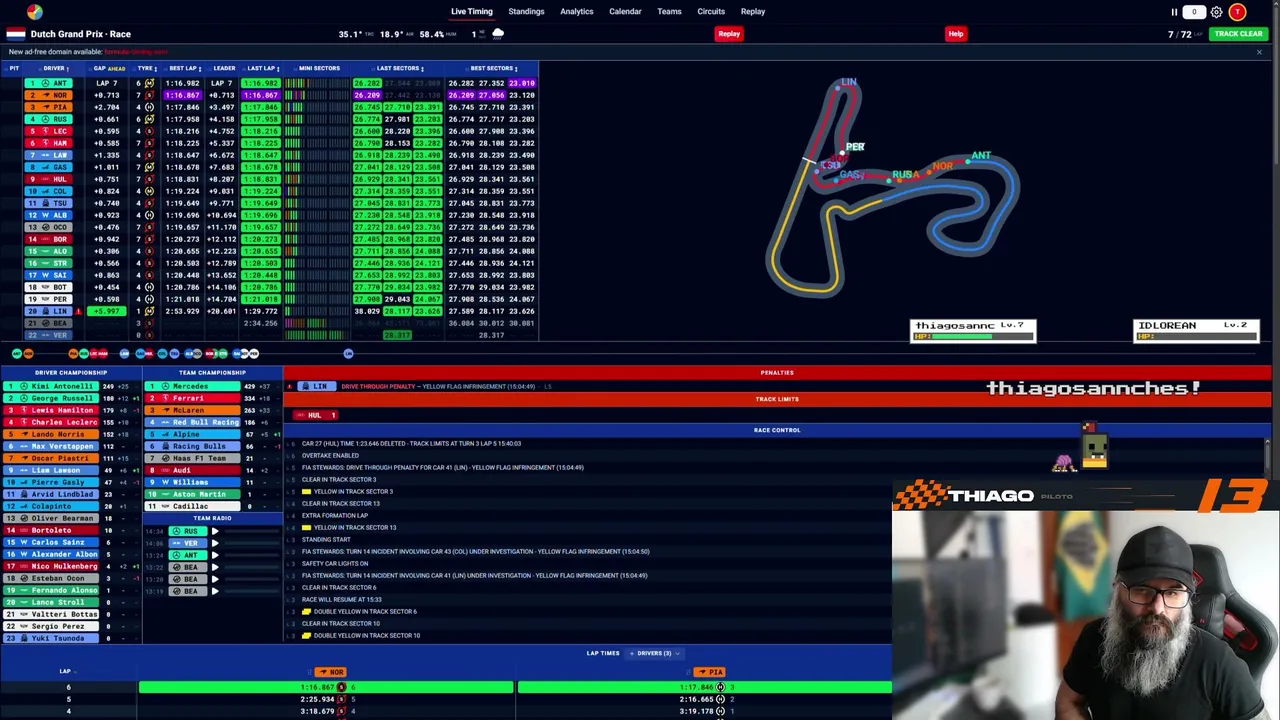The width and height of the screenshot is (1280, 720).
Task: Click the NOR lap times column header
Action: click(x=330, y=672)
